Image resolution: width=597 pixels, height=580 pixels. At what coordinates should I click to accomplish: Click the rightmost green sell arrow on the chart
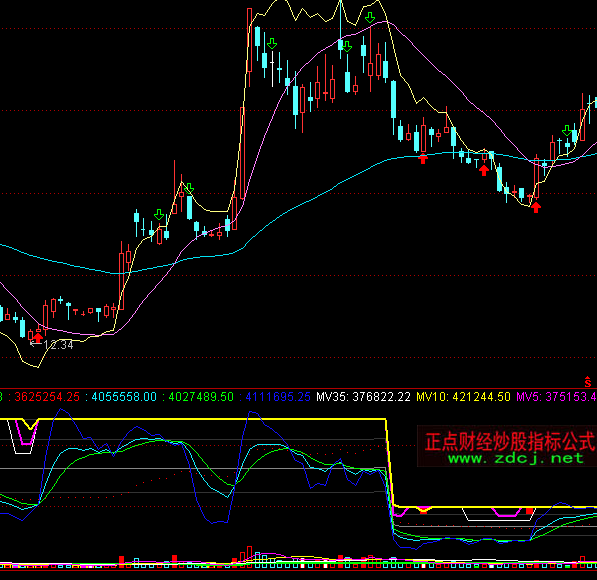click(x=567, y=131)
